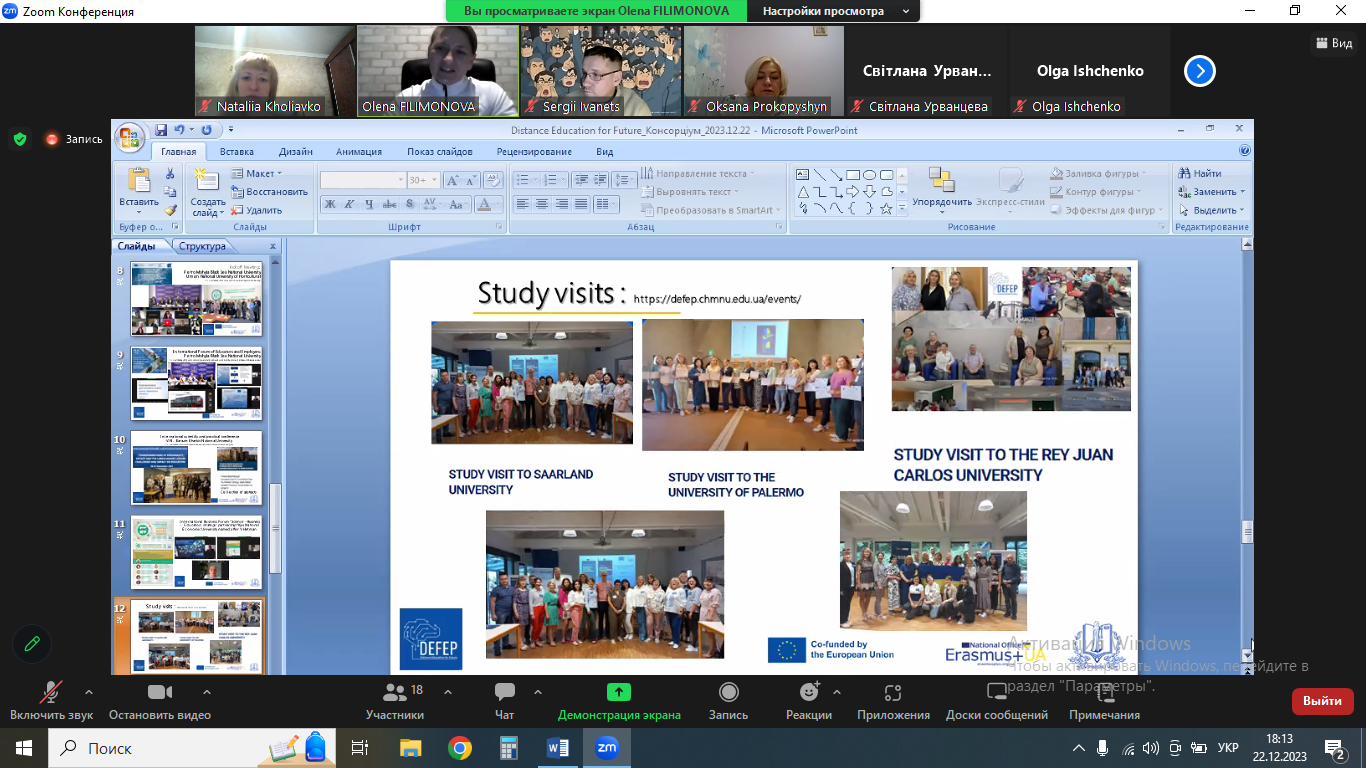This screenshot has height=768, width=1366.
Task: Toggle strikethrough text formatting
Action: tap(389, 204)
